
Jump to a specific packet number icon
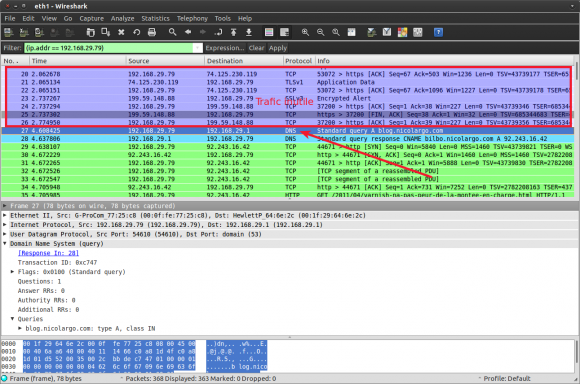(x=218, y=33)
